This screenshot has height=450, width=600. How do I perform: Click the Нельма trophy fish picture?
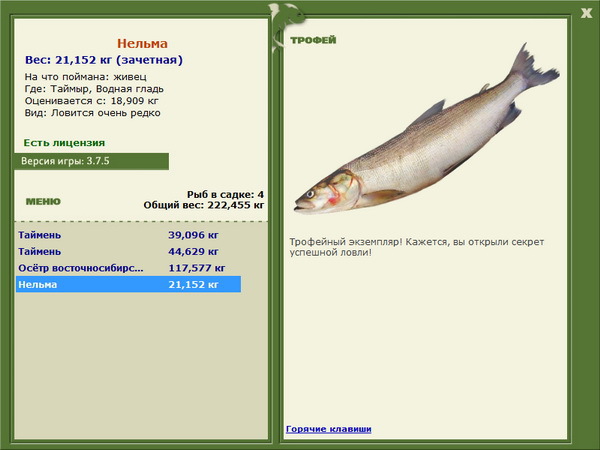pyautogui.click(x=427, y=129)
